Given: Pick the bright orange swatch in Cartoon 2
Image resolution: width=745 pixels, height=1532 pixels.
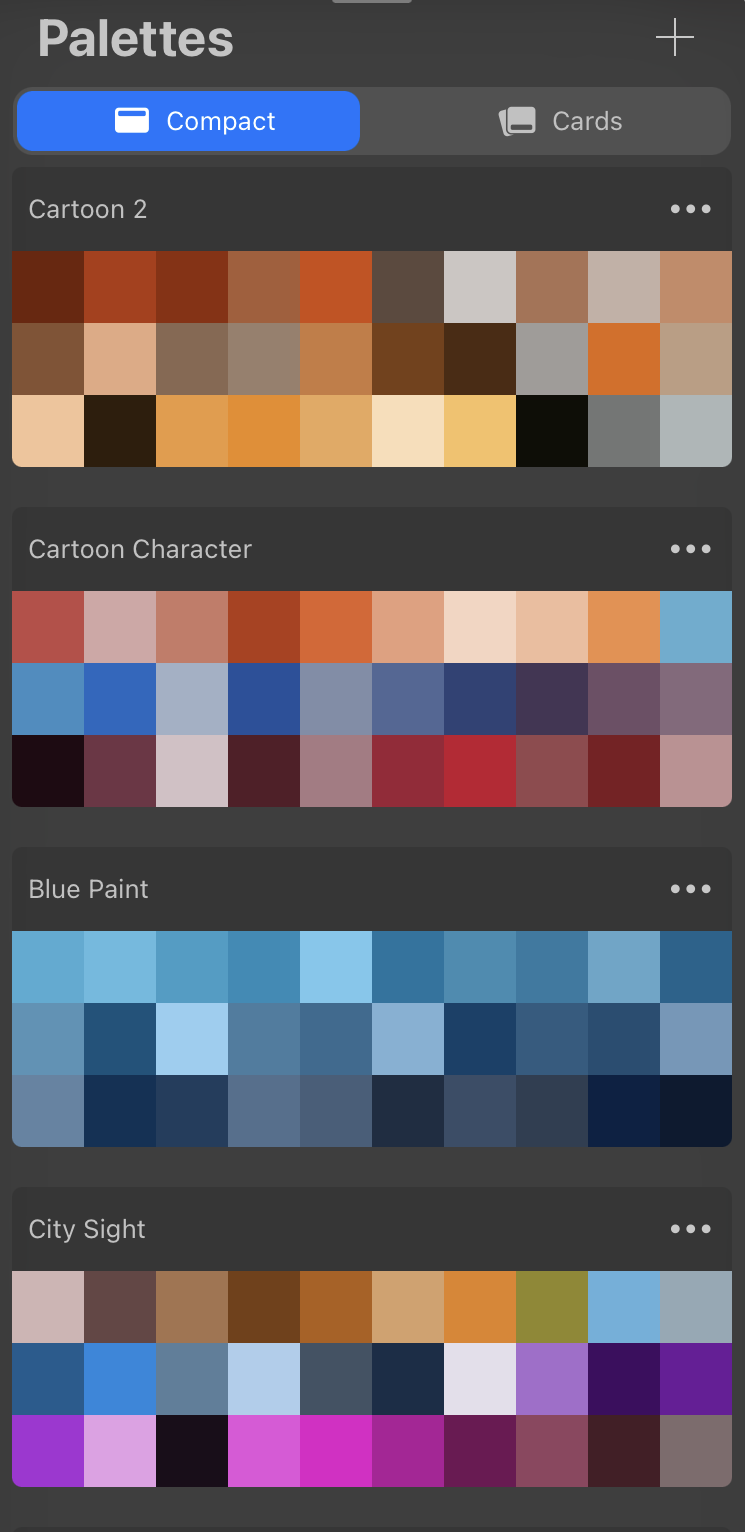Looking at the screenshot, I should pyautogui.click(x=624, y=359).
